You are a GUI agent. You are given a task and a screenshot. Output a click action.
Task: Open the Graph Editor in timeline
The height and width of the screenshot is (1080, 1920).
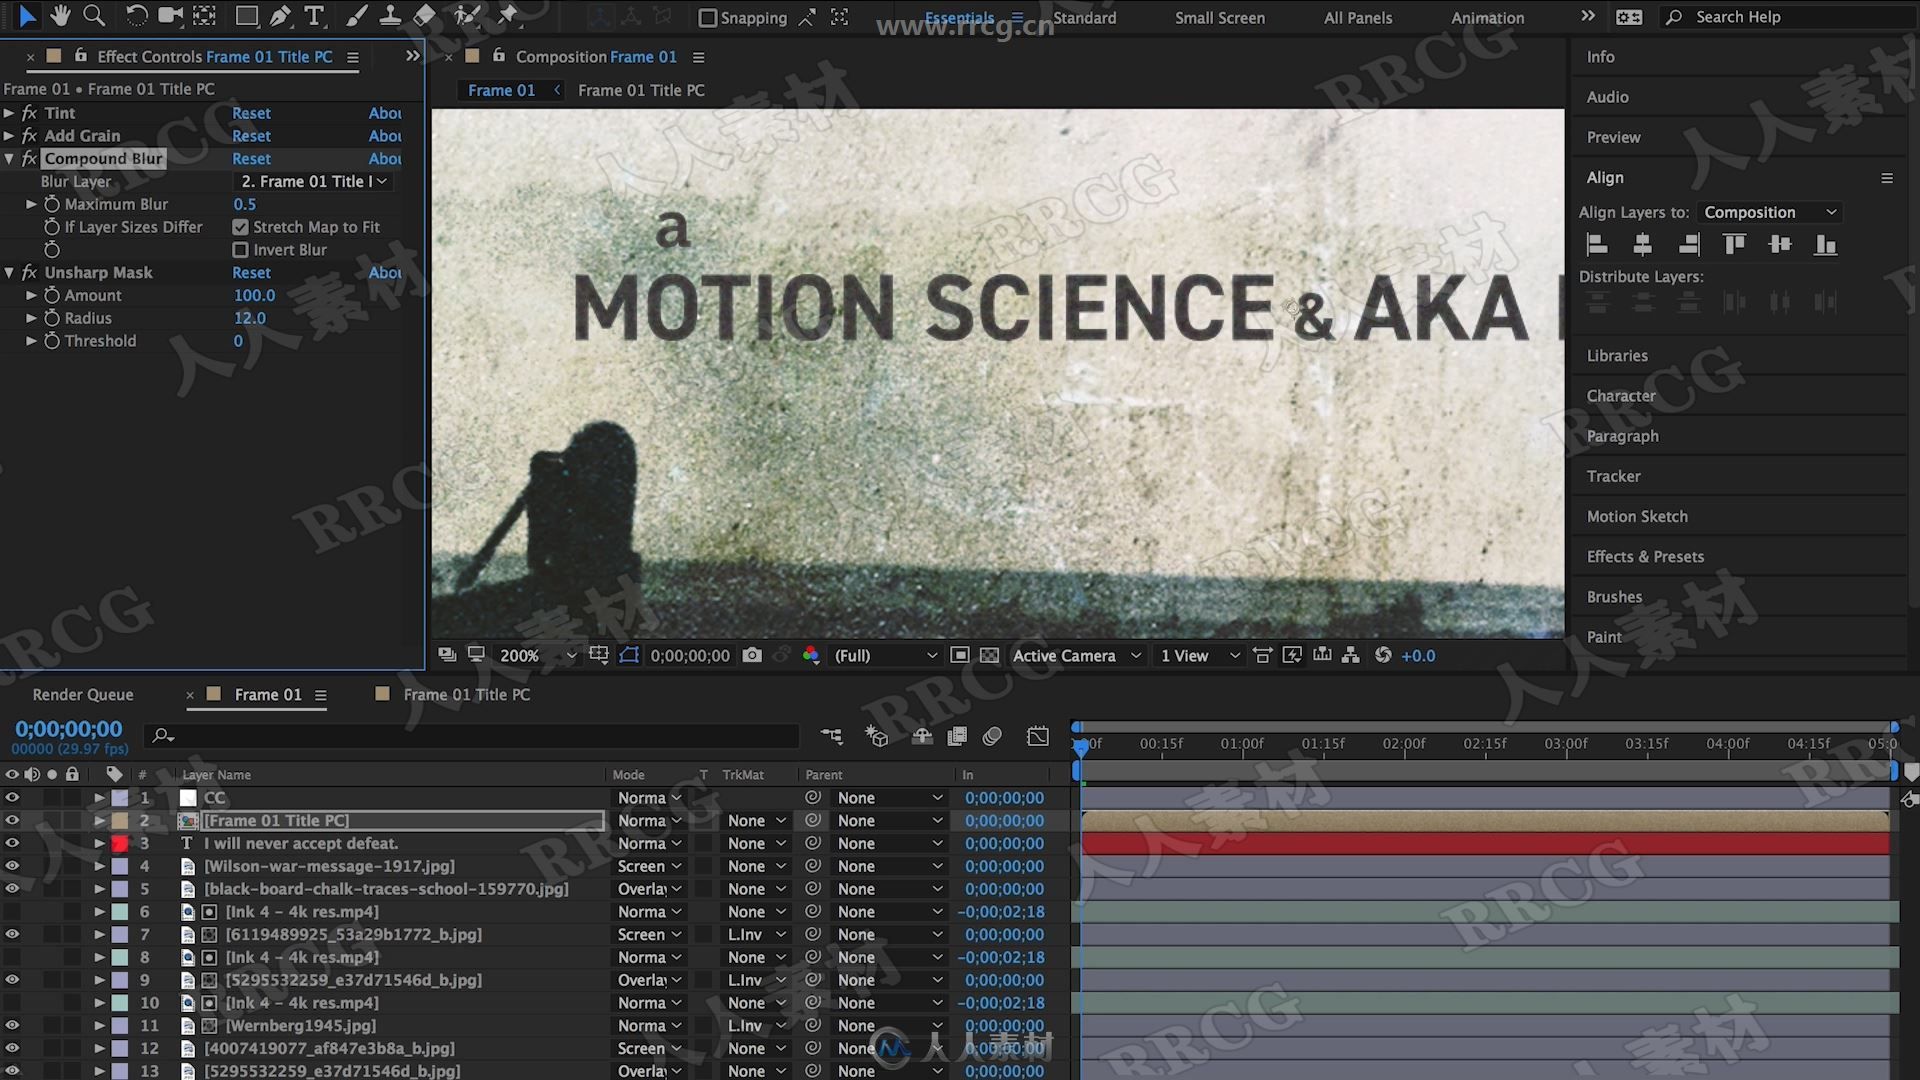(1038, 736)
